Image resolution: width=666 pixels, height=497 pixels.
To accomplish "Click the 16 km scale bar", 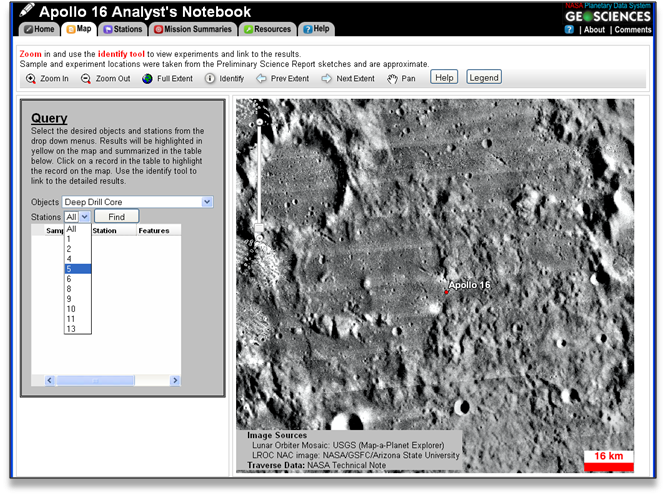I will [609, 461].
